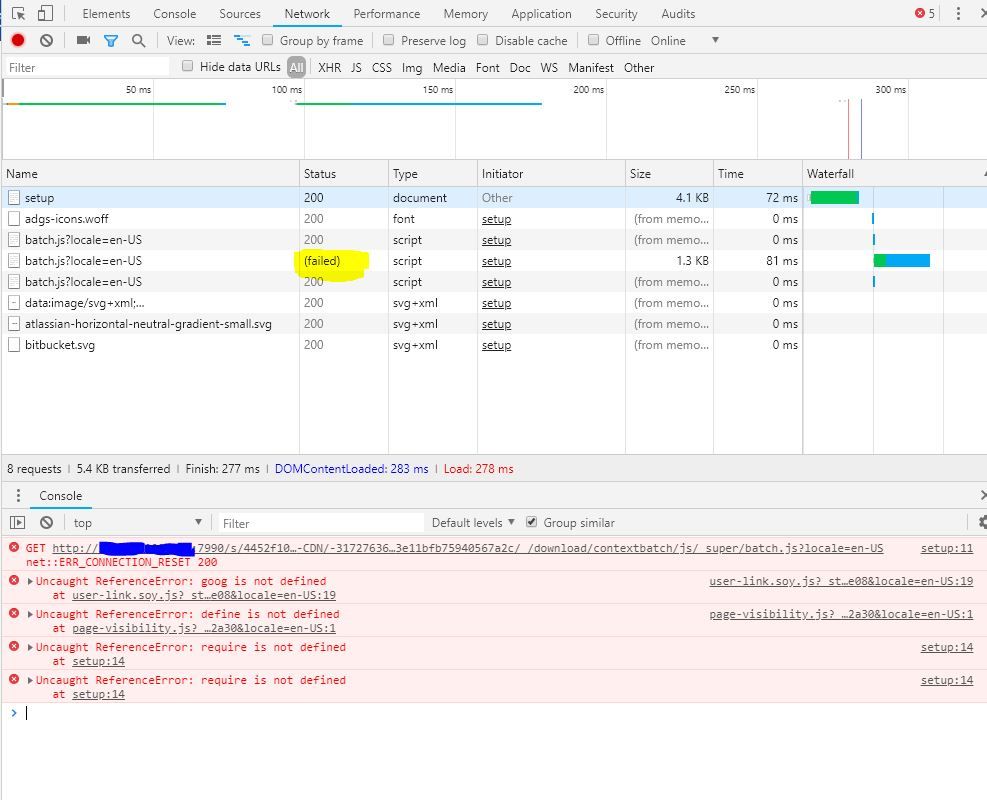The image size is (987, 800).
Task: Focus the console Filter input field
Action: point(320,522)
